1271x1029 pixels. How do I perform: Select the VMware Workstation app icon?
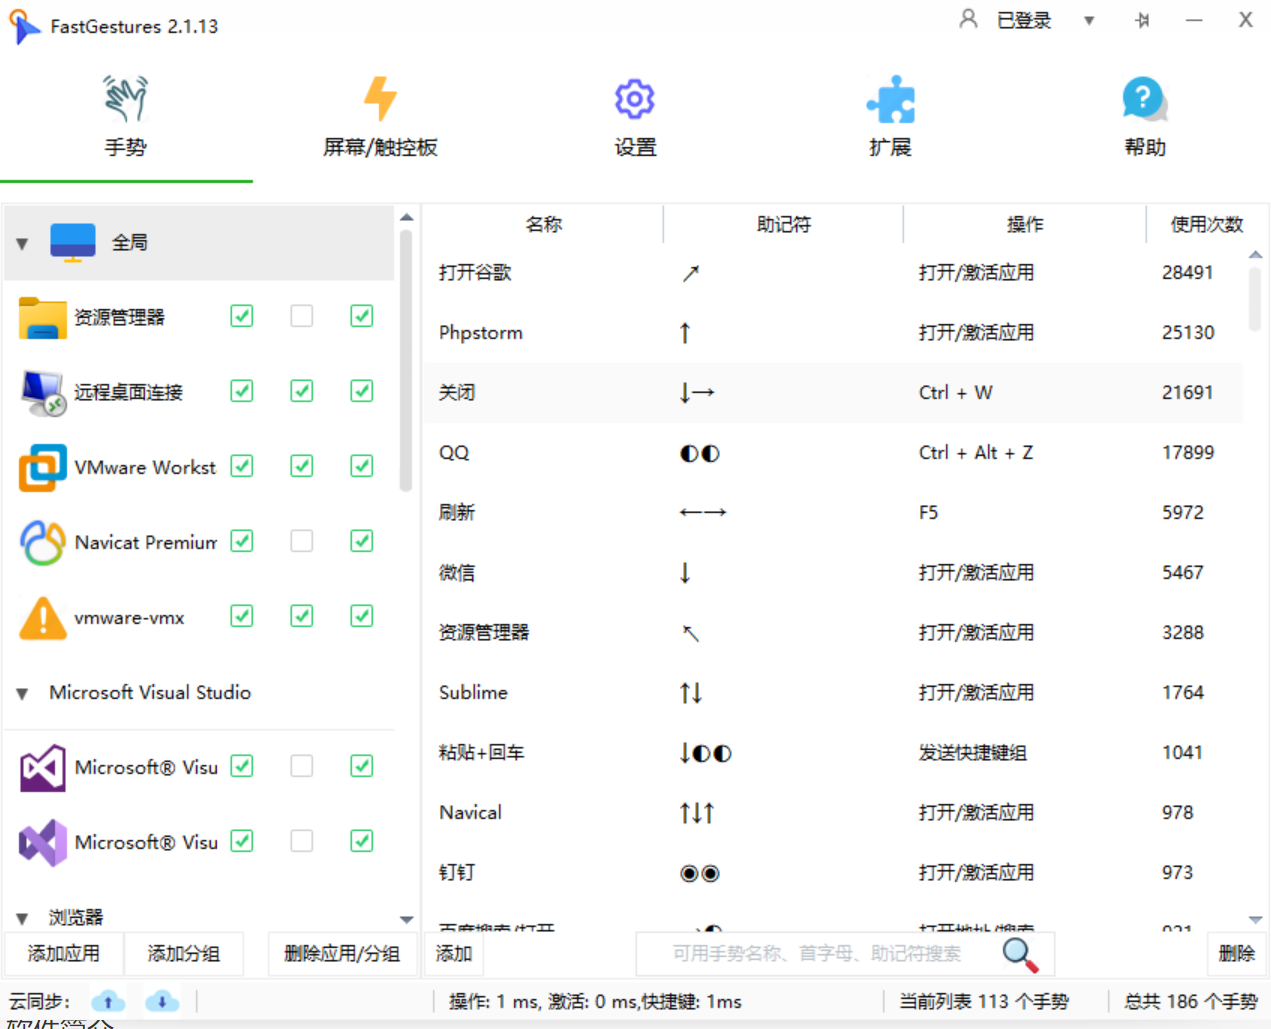(x=43, y=467)
